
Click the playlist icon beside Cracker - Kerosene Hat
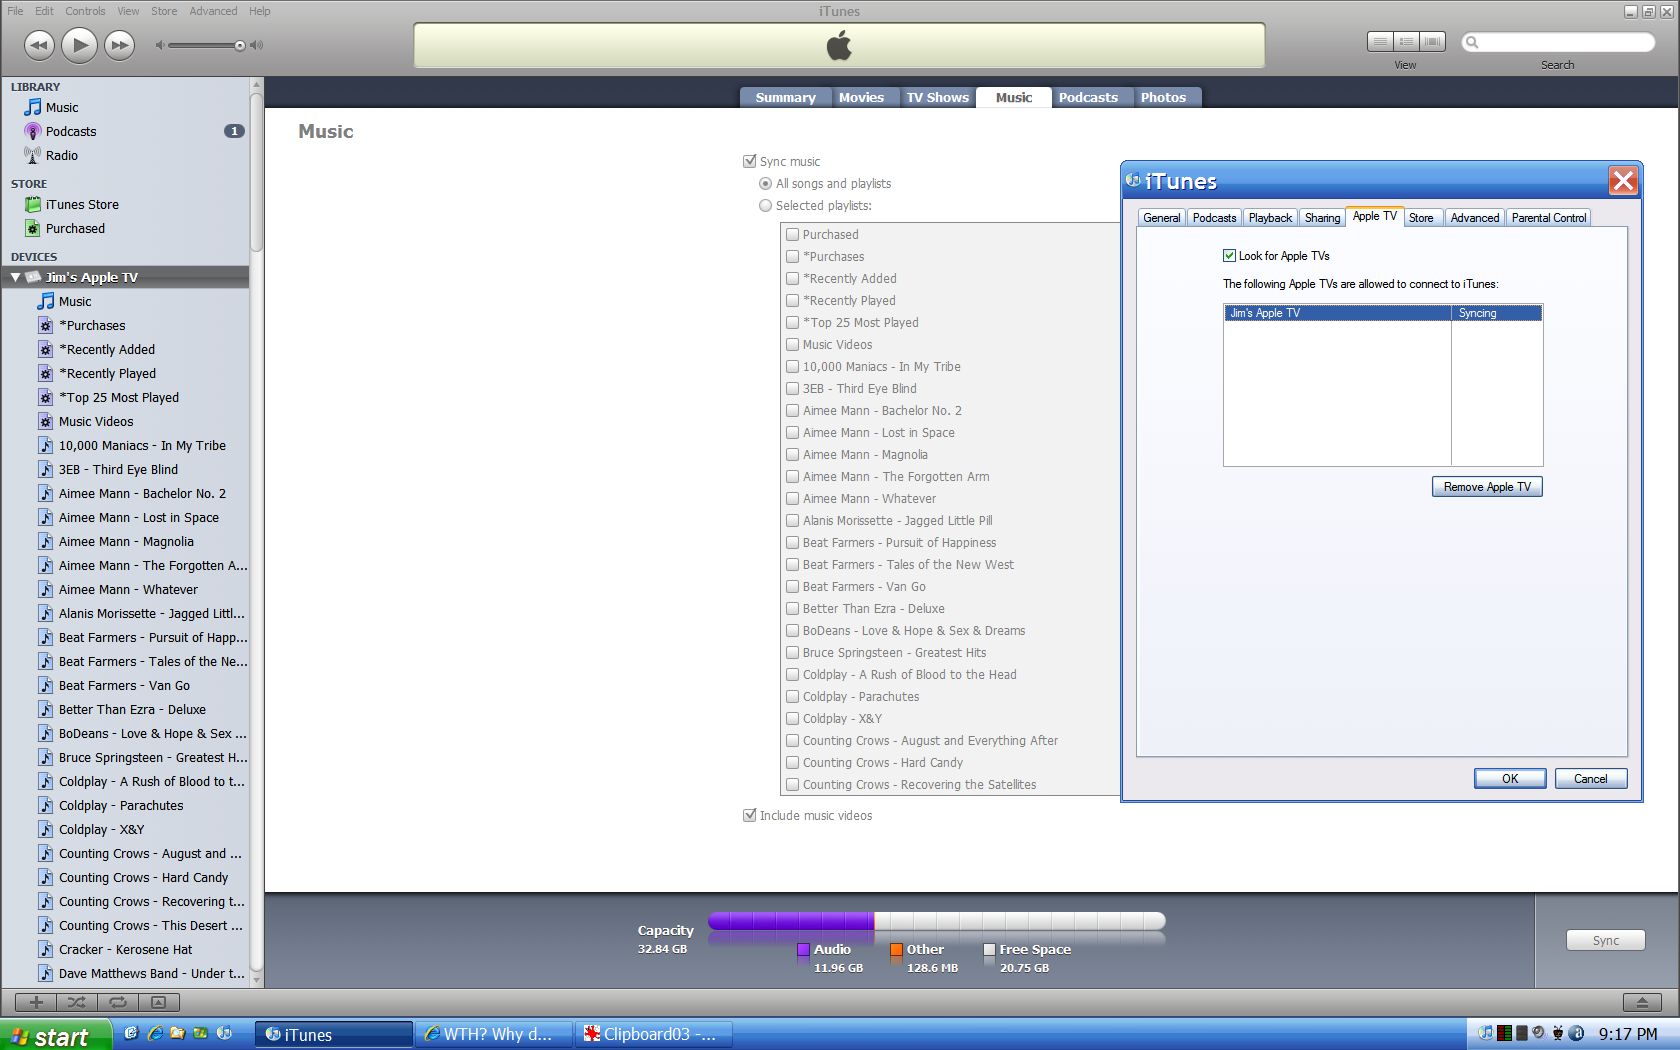[46, 949]
